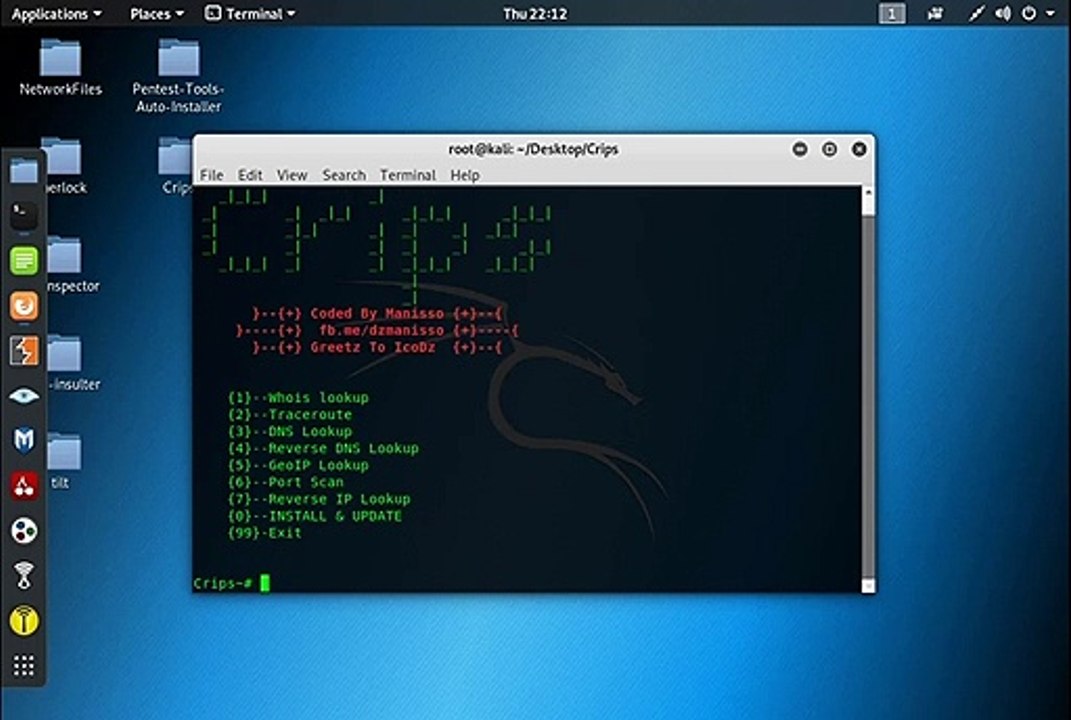The width and height of the screenshot is (1071, 720).
Task: Click the {7}--Reverse IP Lookup line
Action: [x=319, y=499]
